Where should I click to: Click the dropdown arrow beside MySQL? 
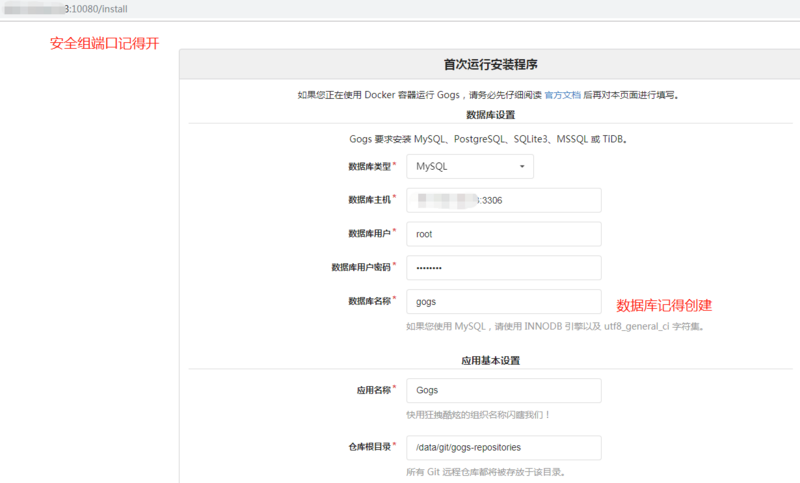click(522, 167)
